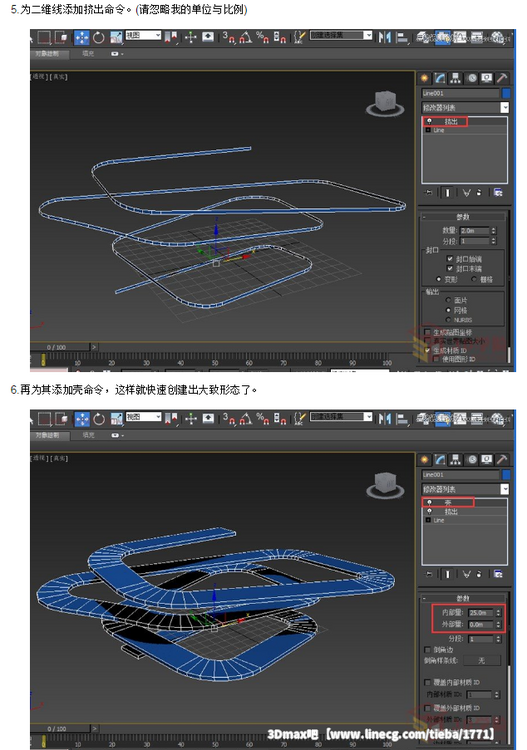Viewport: 527px width, 750px height.
Task: Open Hierarchy panel tab in upper screenshot
Action: (x=455, y=78)
